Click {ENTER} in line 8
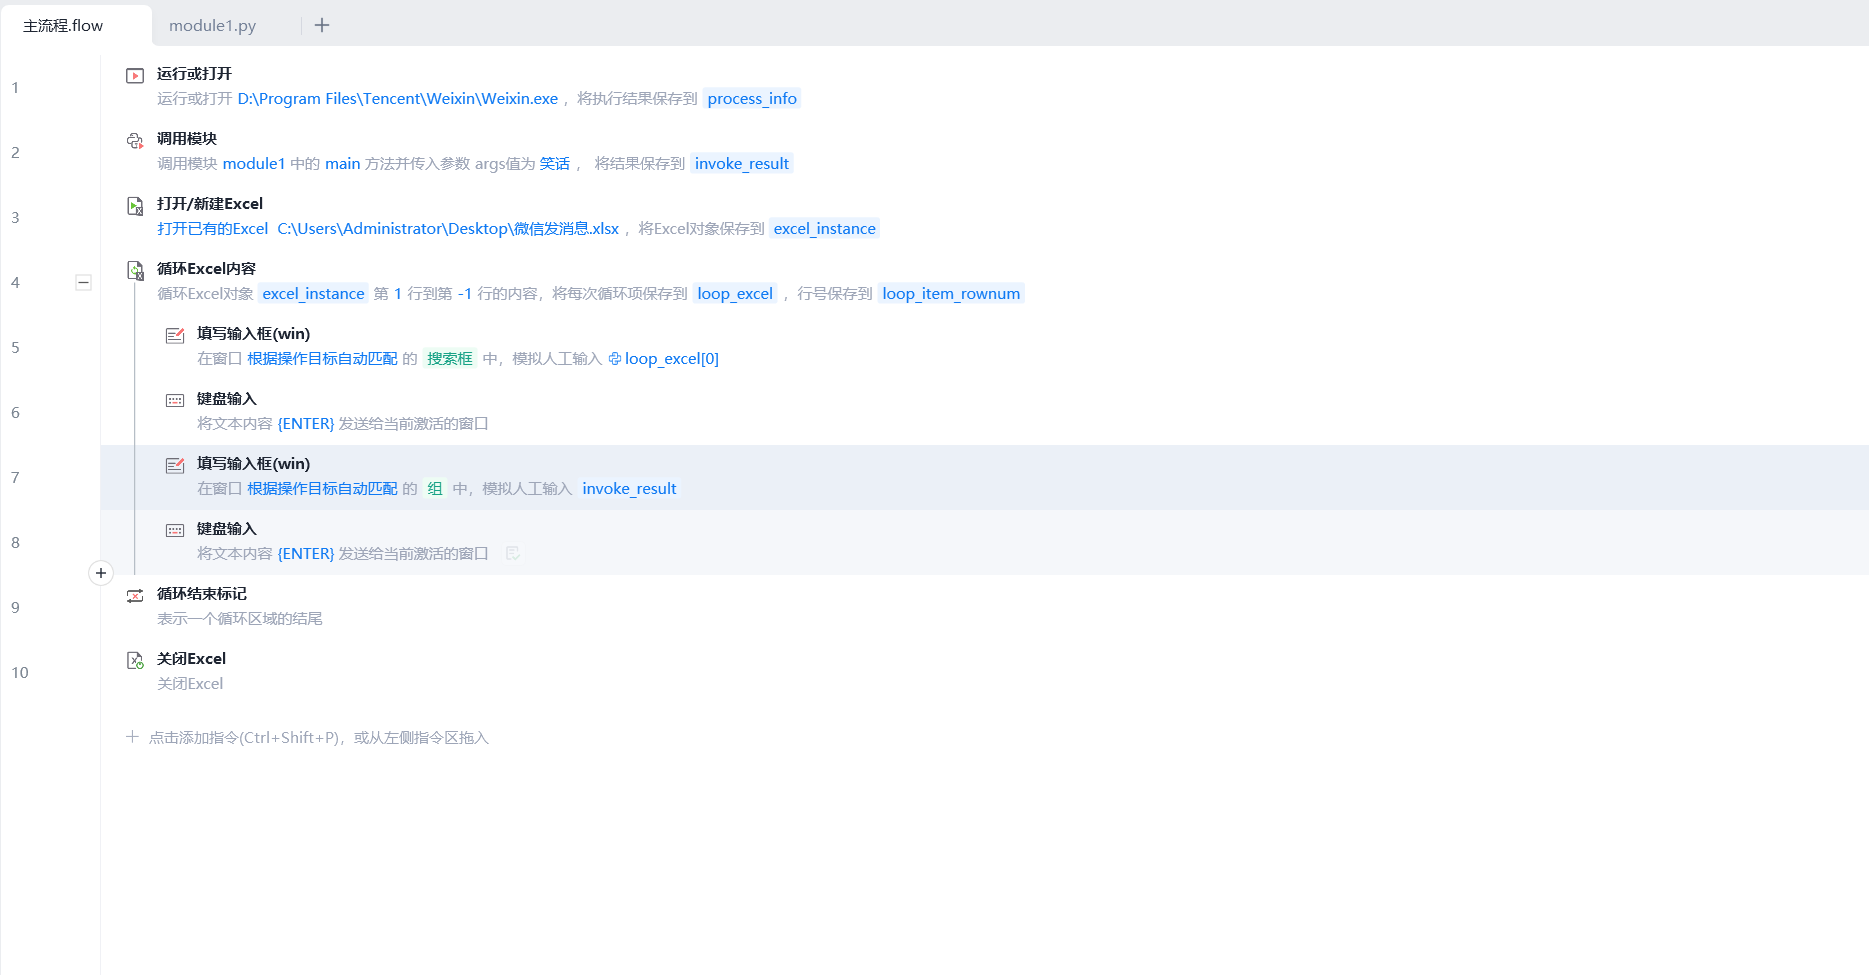Viewport: 1869px width, 975px height. pos(306,553)
